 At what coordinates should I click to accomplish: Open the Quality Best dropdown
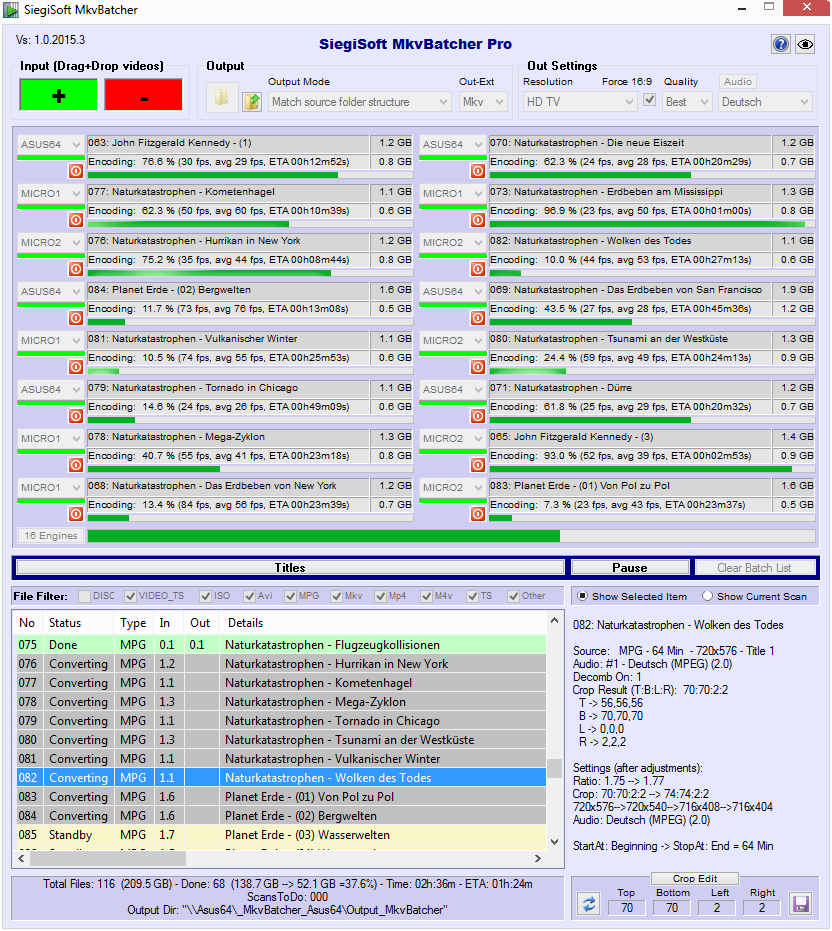[687, 102]
